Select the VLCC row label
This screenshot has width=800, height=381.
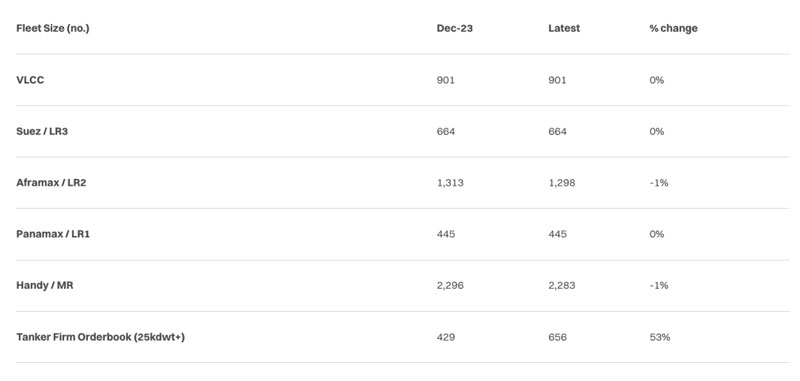30,80
